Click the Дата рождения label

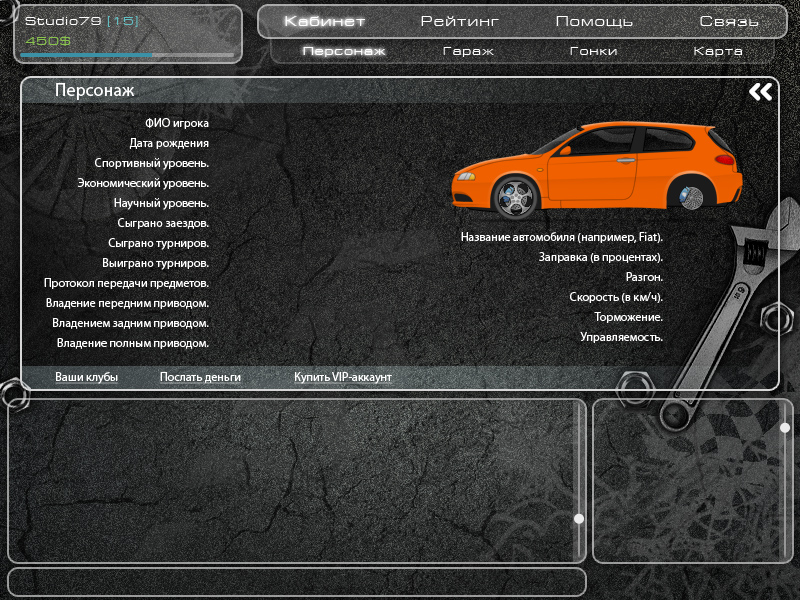pyautogui.click(x=169, y=143)
